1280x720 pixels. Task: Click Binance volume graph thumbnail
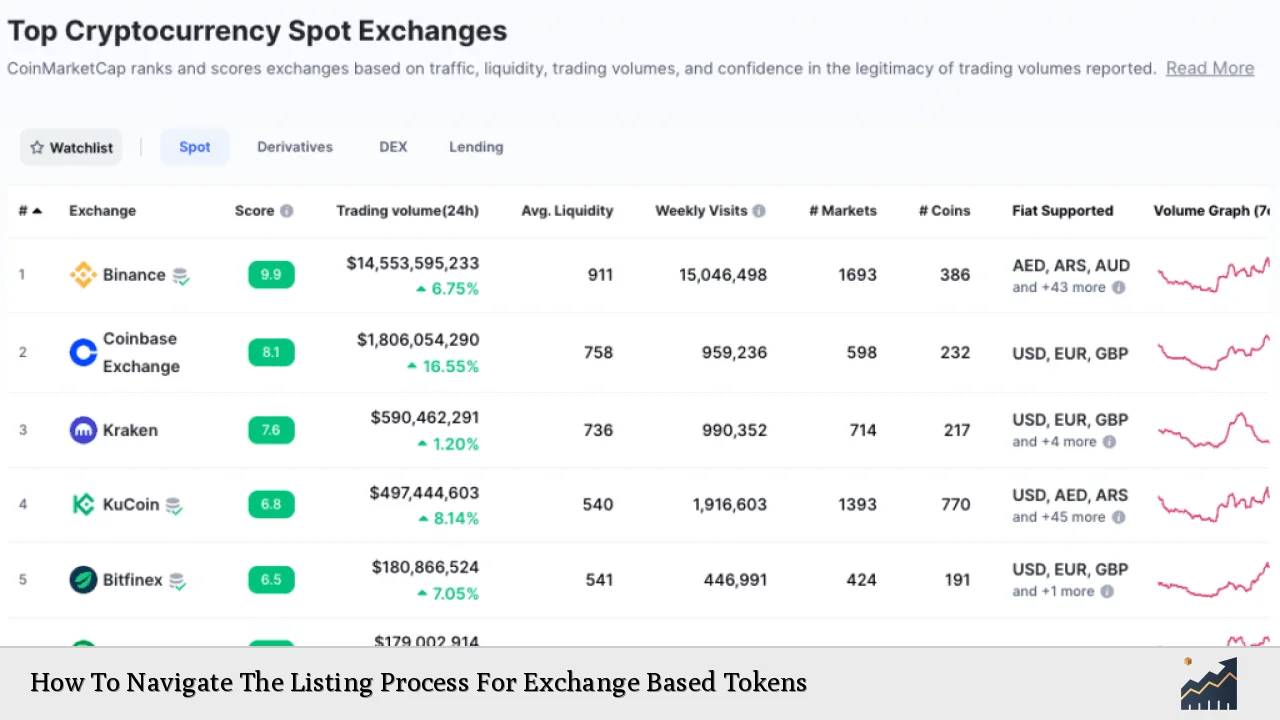[x=1214, y=274]
